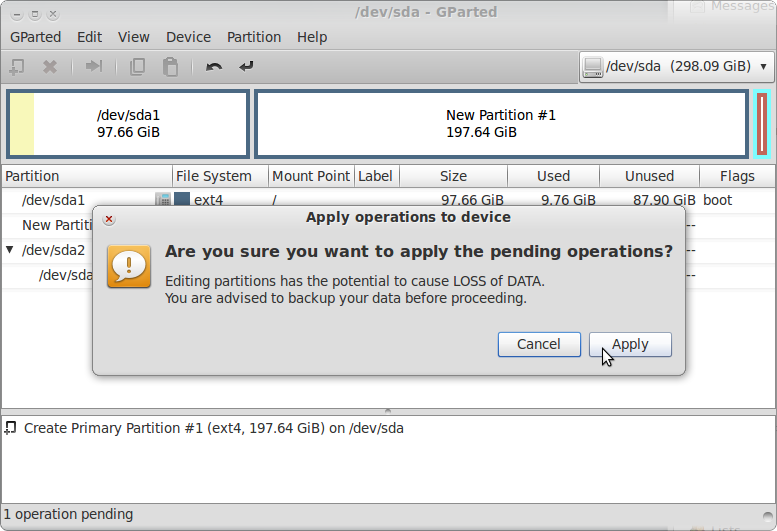Click the pending Create Primary Partition operation
This screenshot has width=777, height=531.
[213, 428]
